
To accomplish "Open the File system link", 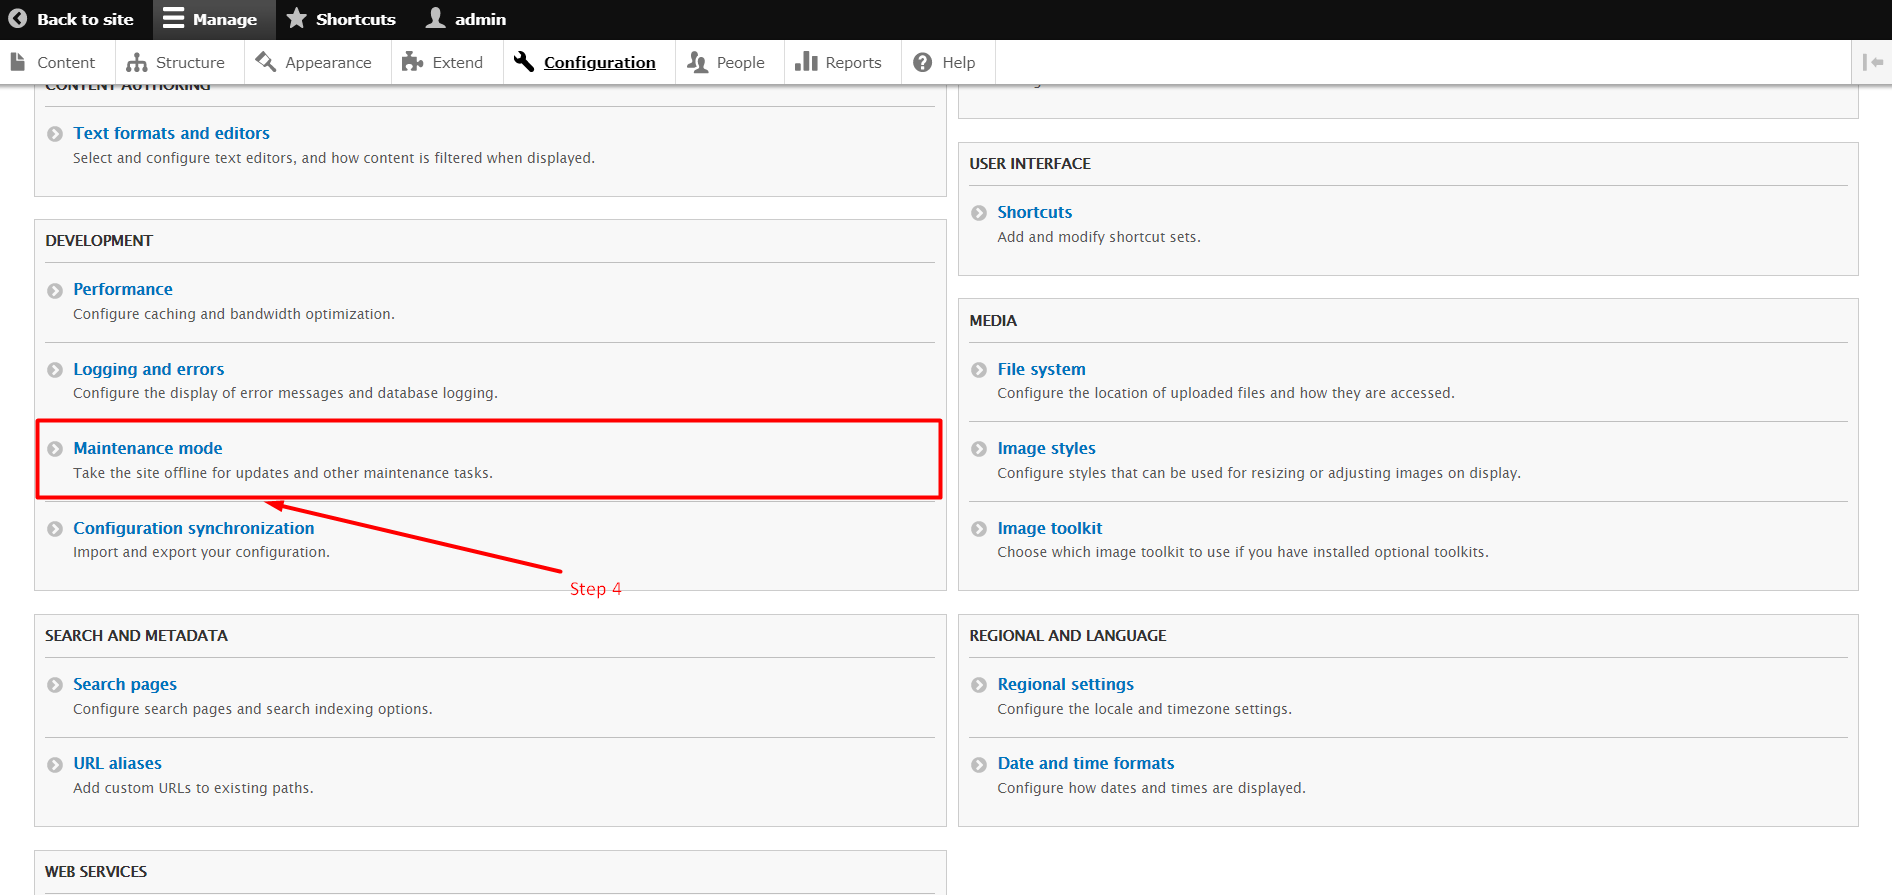I will pyautogui.click(x=1041, y=369).
